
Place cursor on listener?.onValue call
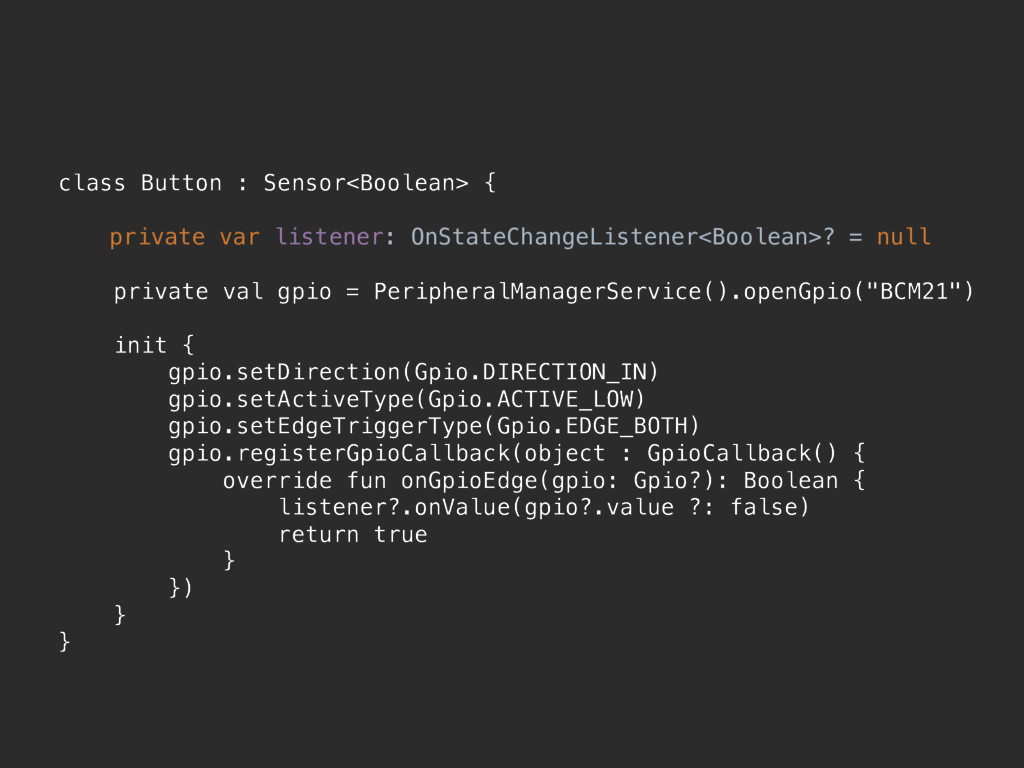tap(394, 507)
